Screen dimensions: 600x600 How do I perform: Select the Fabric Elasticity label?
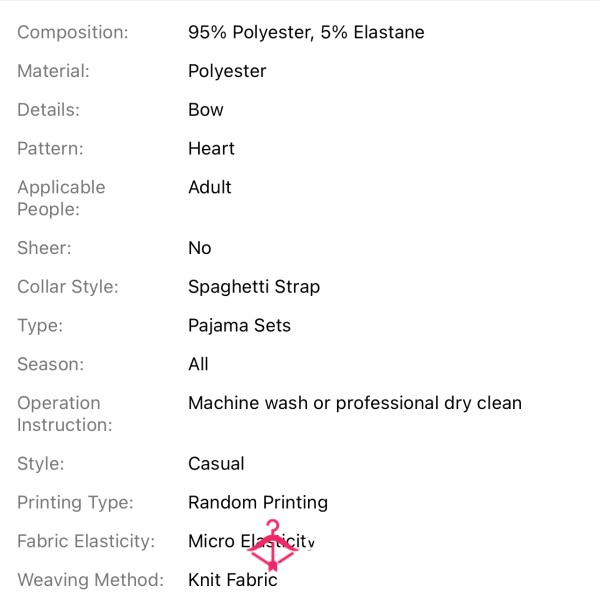click(86, 541)
